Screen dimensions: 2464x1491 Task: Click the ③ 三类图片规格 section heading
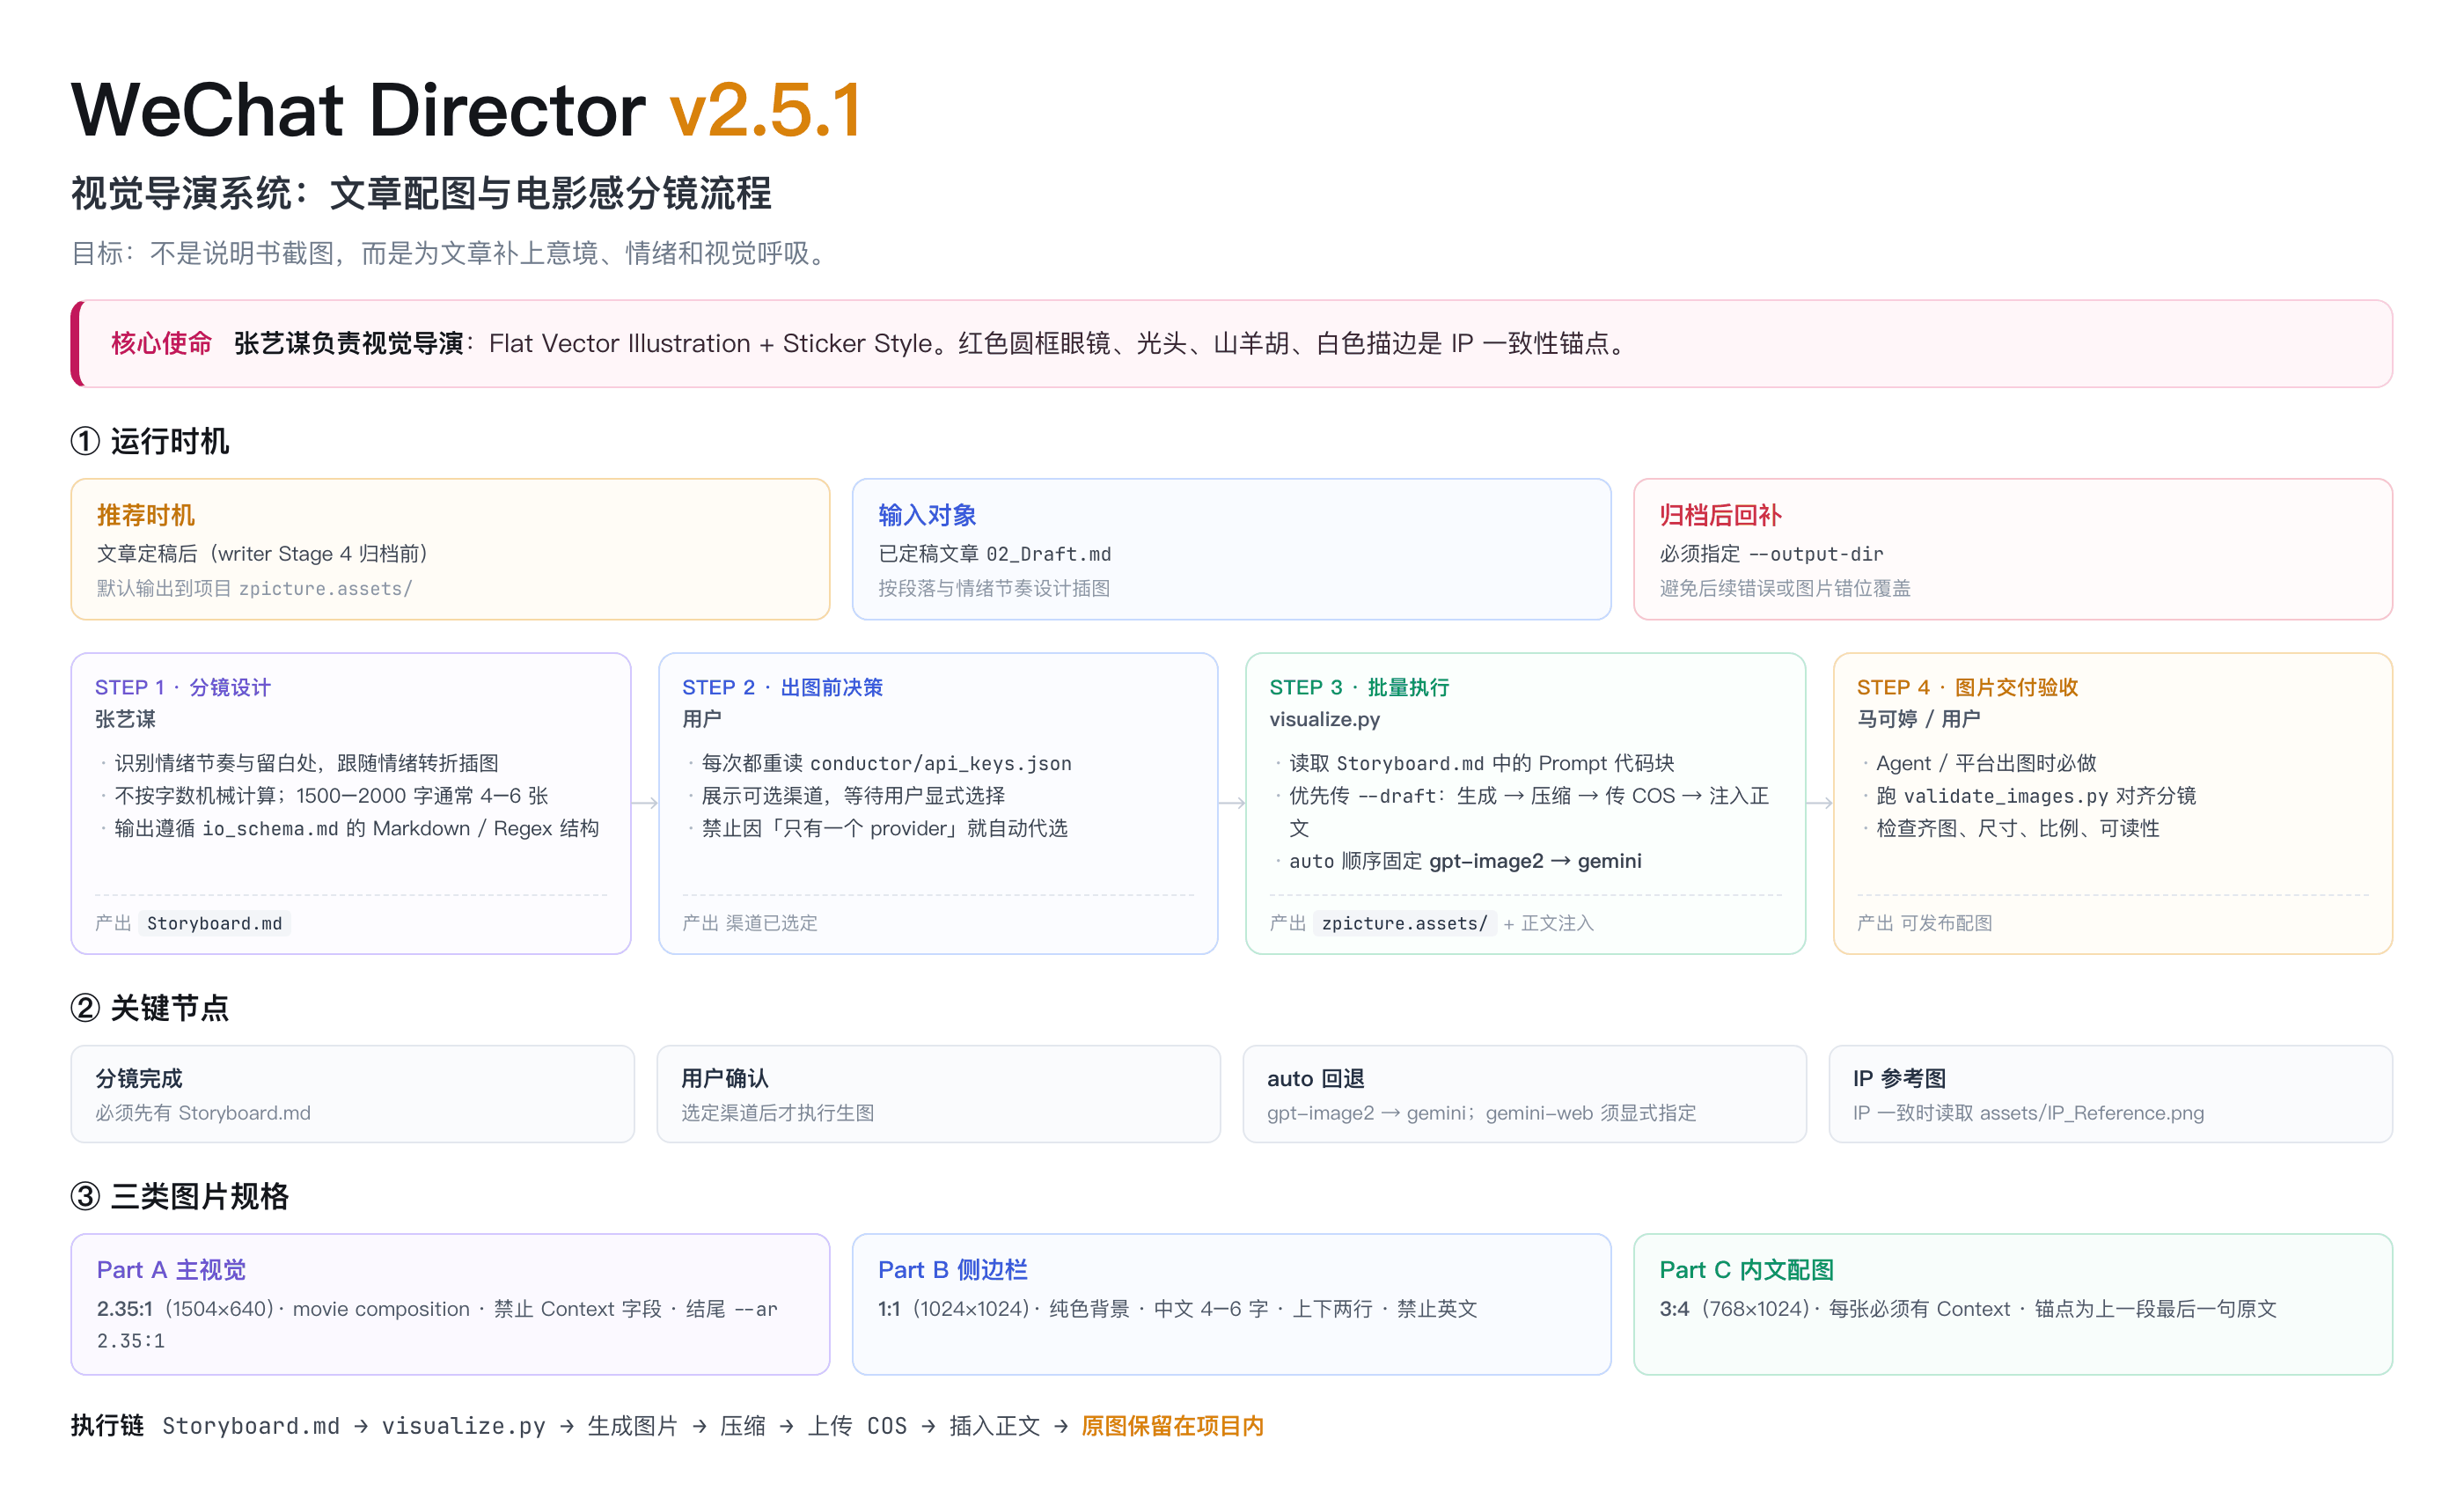[180, 1196]
